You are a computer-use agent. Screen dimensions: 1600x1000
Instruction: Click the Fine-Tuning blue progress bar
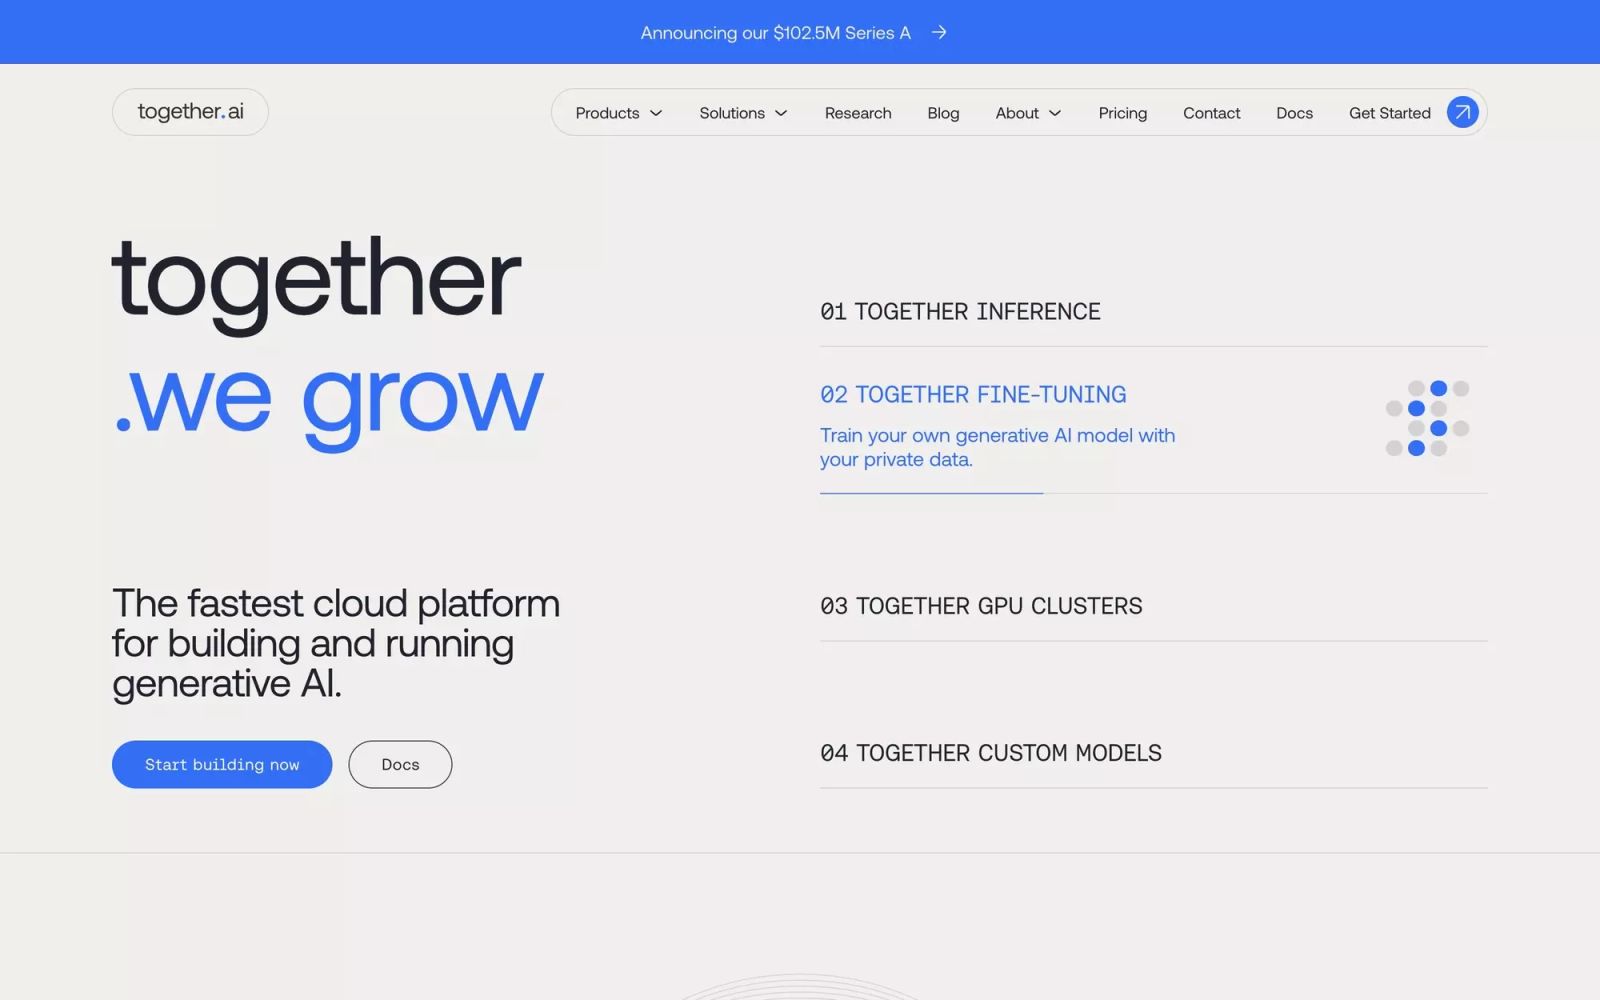point(931,493)
